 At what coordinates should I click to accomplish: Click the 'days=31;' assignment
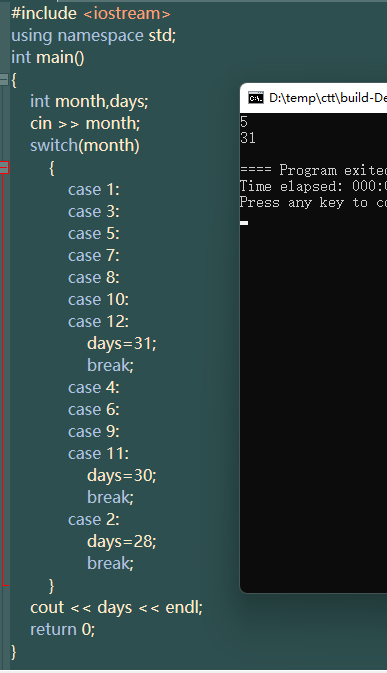(122, 343)
